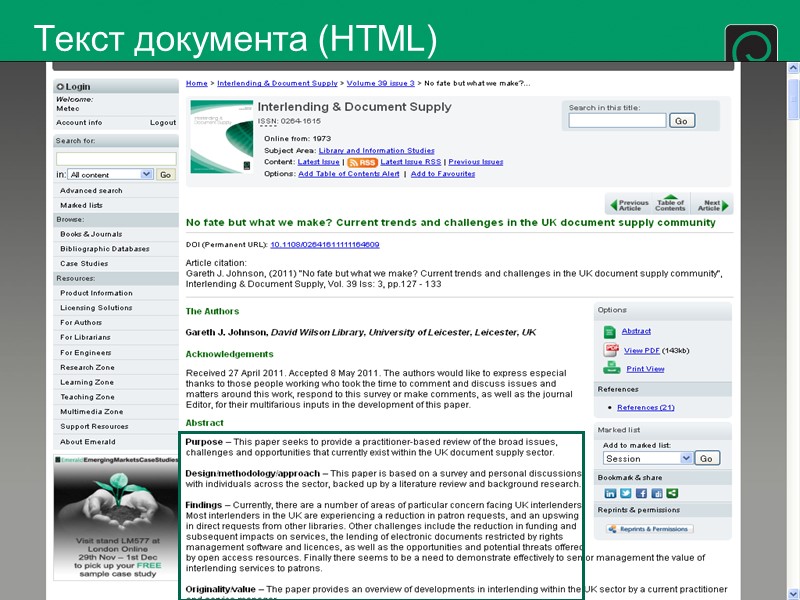800x600 pixels.
Task: Share the article on LinkedIn
Action: (x=609, y=493)
